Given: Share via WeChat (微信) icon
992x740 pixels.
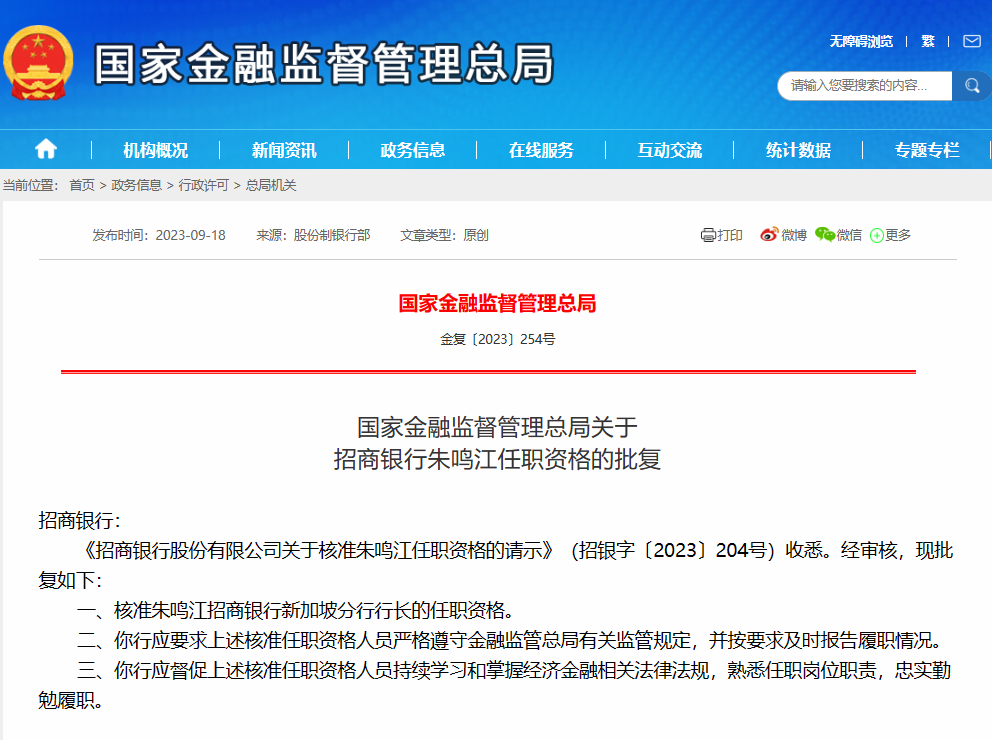Looking at the screenshot, I should (x=825, y=235).
